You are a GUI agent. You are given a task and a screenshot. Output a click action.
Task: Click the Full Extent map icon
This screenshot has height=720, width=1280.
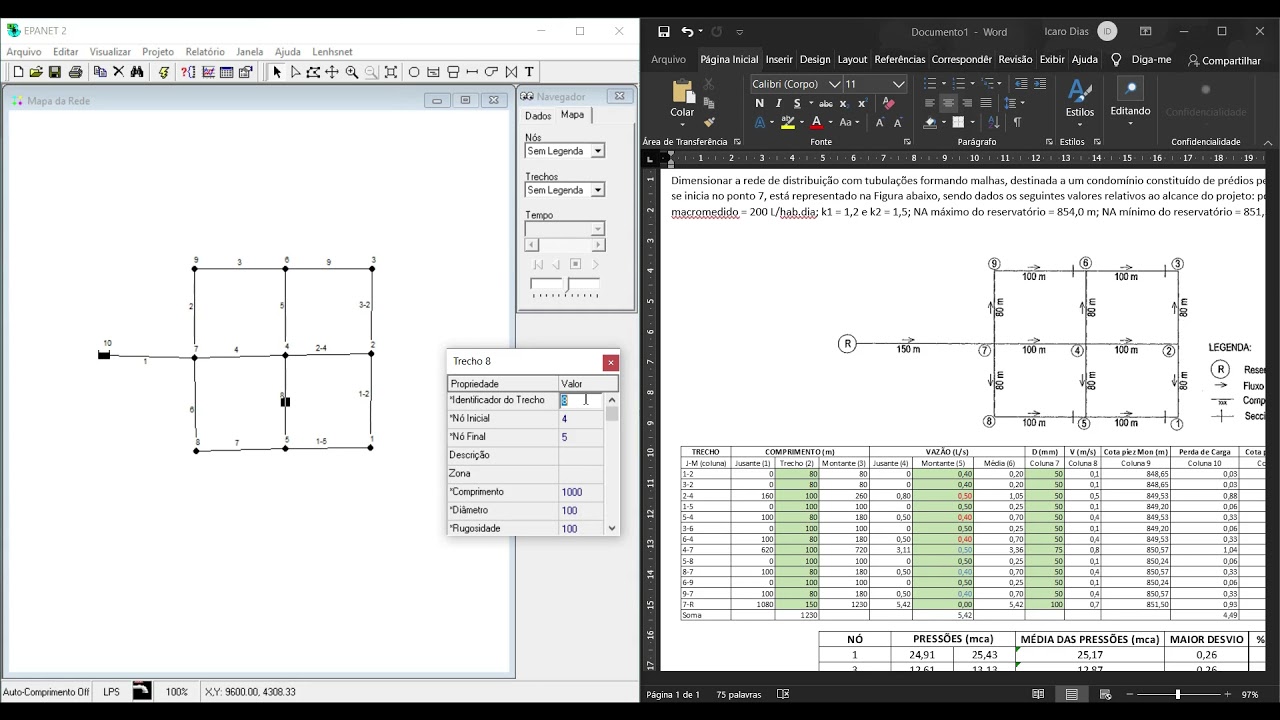391,72
